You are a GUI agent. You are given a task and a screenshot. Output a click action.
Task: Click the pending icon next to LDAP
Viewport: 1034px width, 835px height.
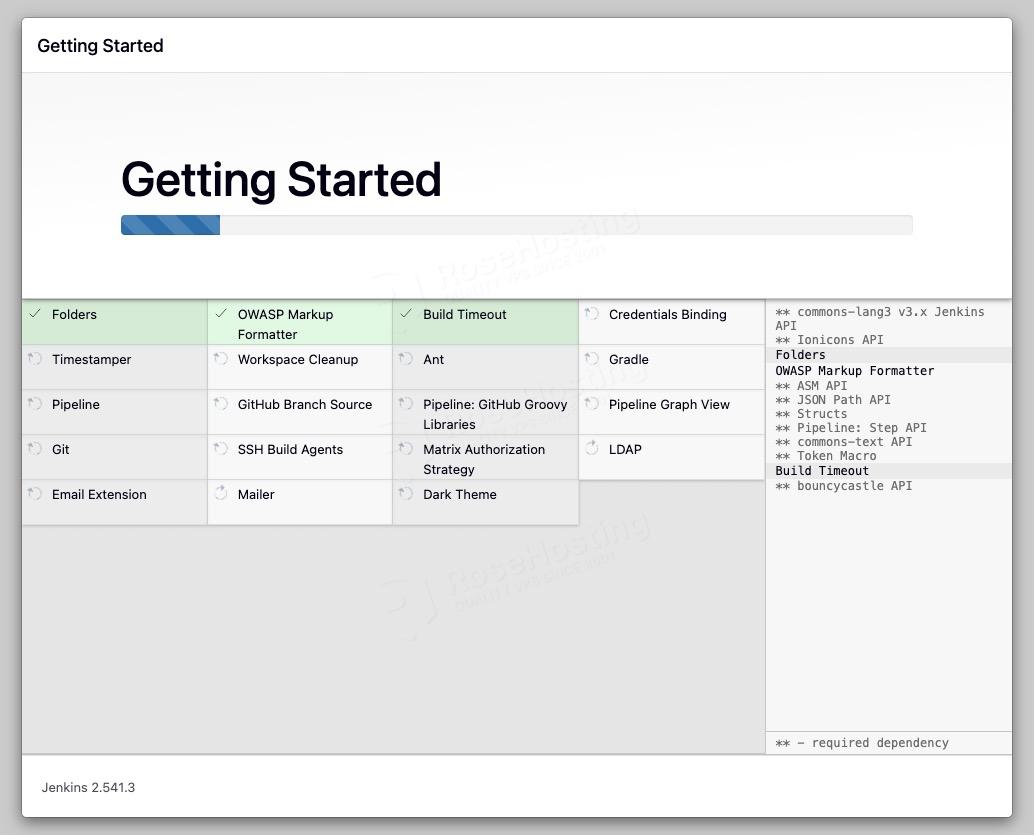click(592, 448)
